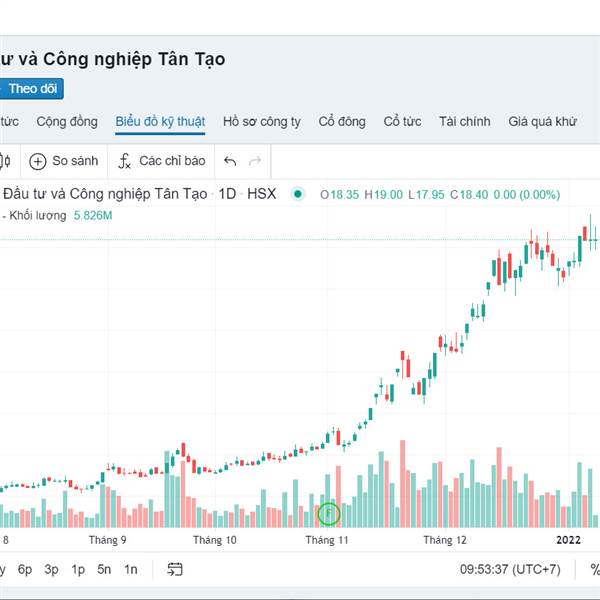Select the Biểu đồ kỹ thuật tab

tap(160, 122)
